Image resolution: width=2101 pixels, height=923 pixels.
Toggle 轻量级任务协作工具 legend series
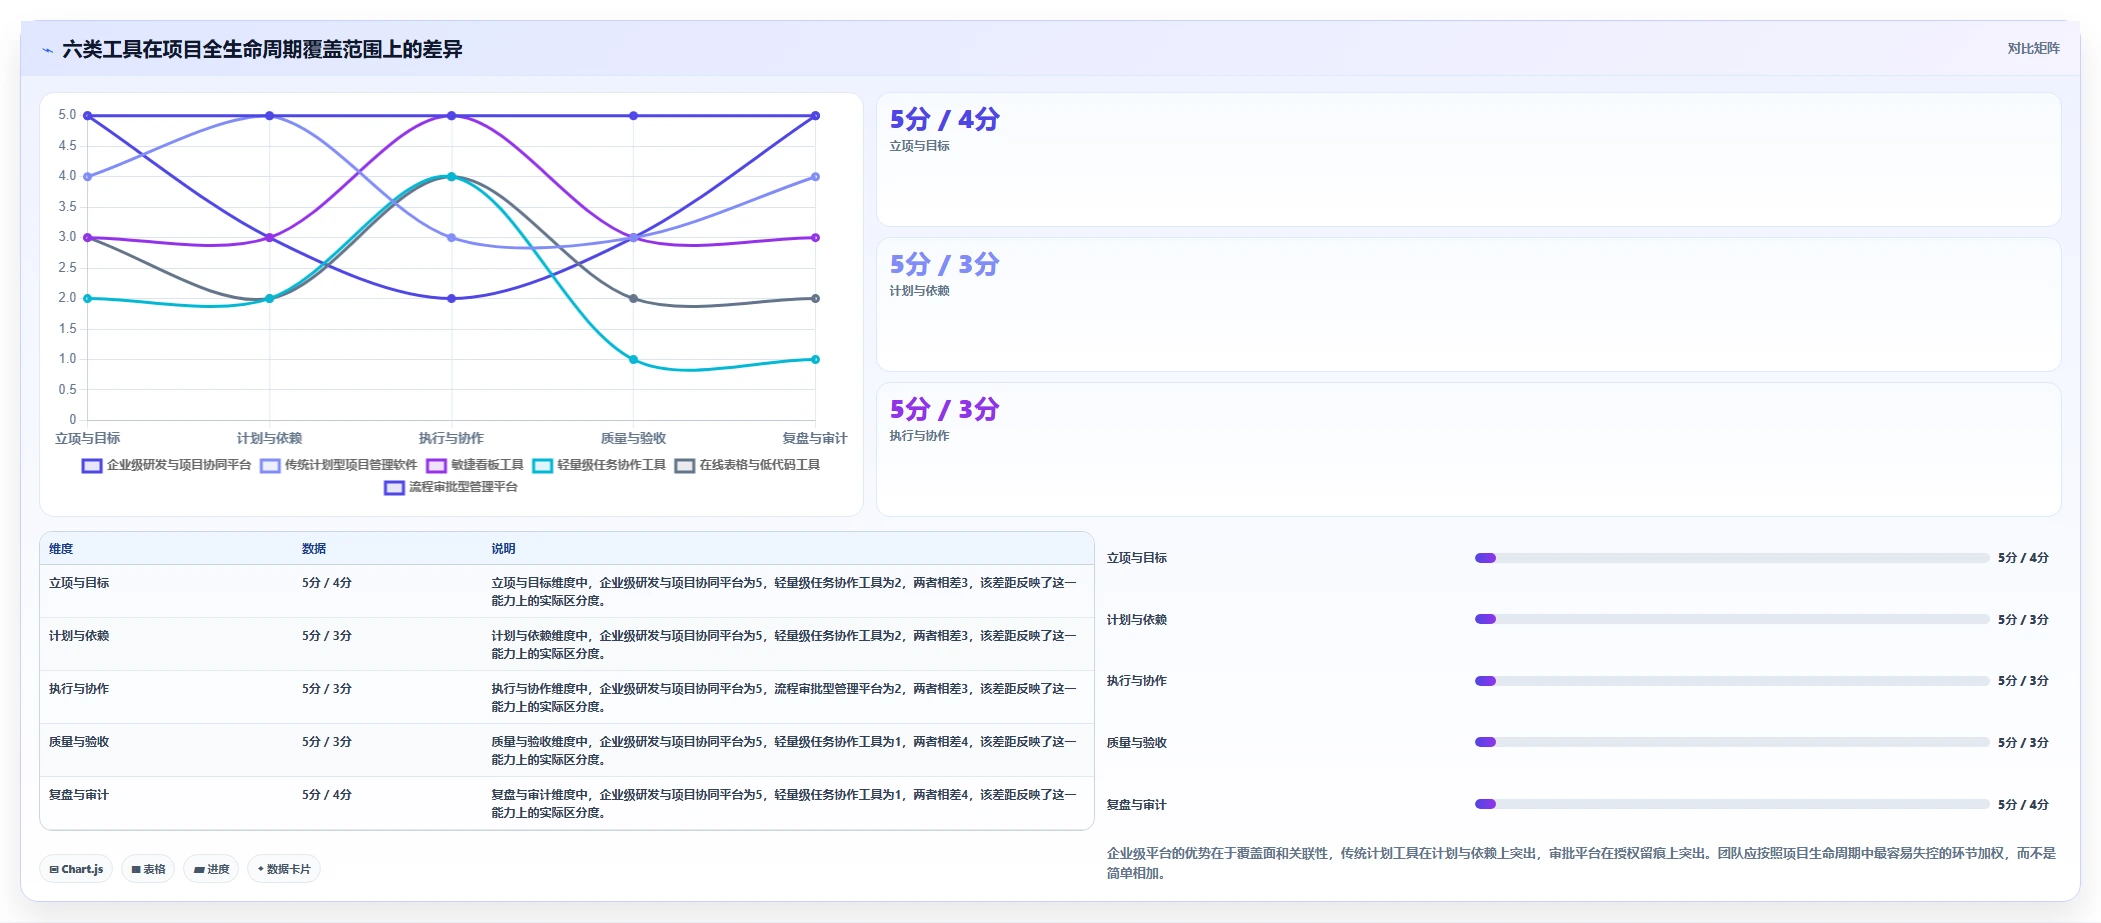(599, 465)
